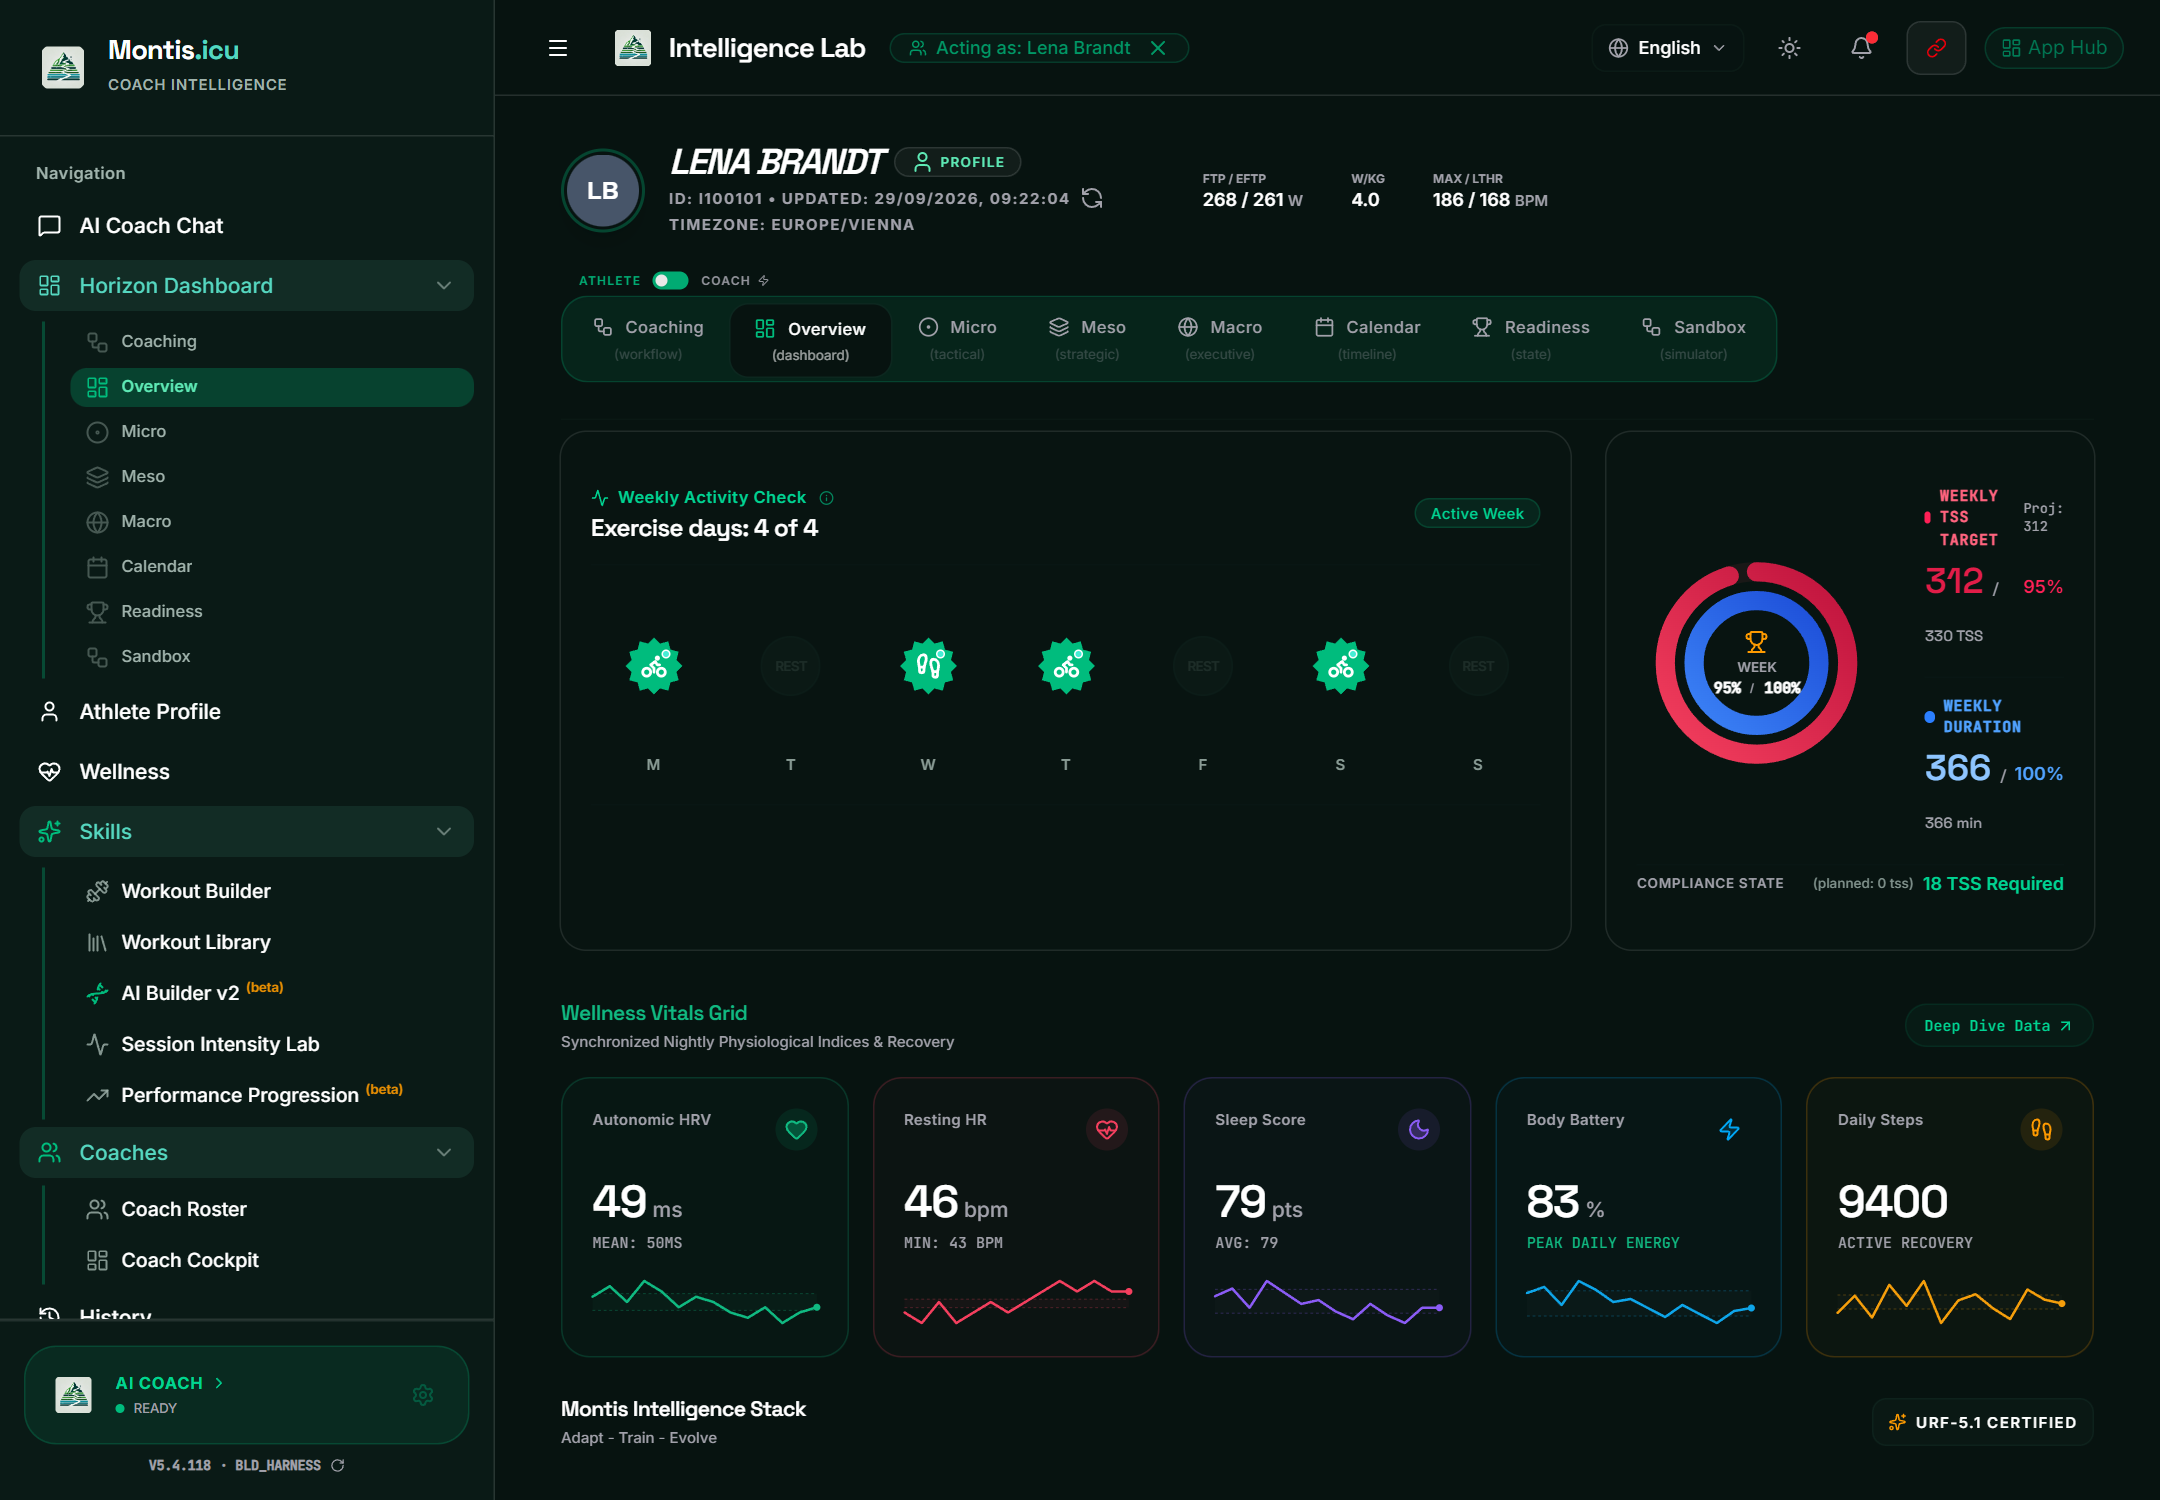This screenshot has width=2160, height=1500.
Task: Switch to the Micro tactical tab
Action: click(x=957, y=339)
